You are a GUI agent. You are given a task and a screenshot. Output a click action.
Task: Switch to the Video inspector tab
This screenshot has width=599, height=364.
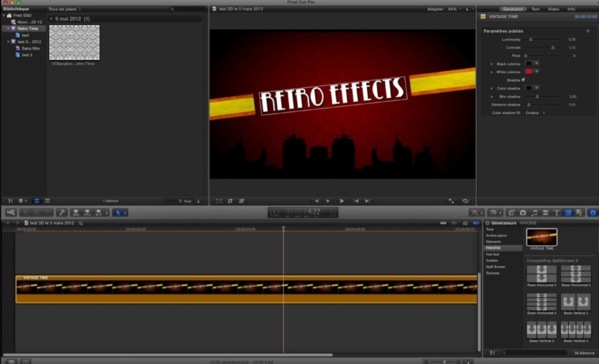coord(553,9)
